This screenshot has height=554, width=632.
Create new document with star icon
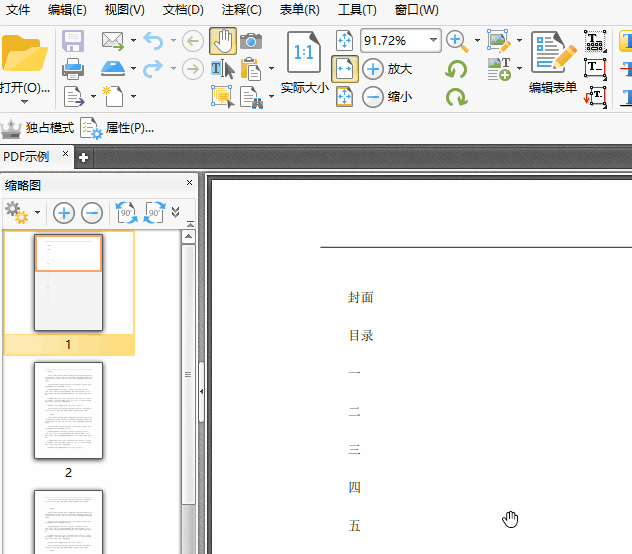[112, 96]
